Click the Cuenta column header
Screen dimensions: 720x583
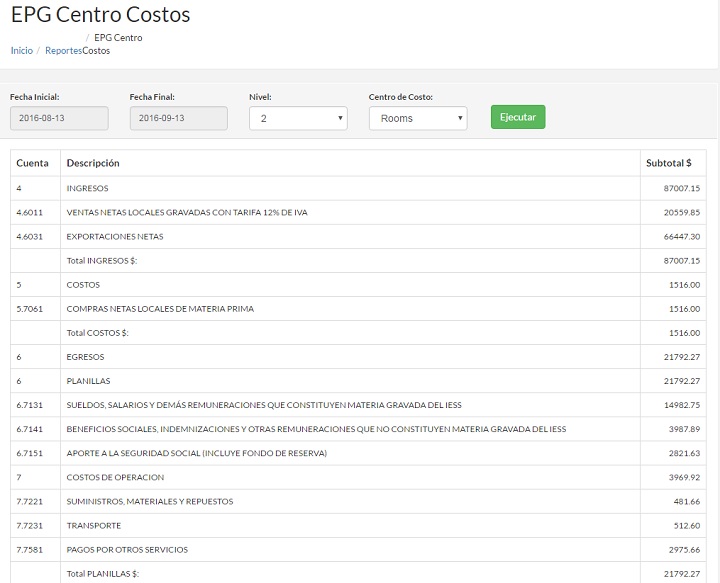(x=33, y=163)
